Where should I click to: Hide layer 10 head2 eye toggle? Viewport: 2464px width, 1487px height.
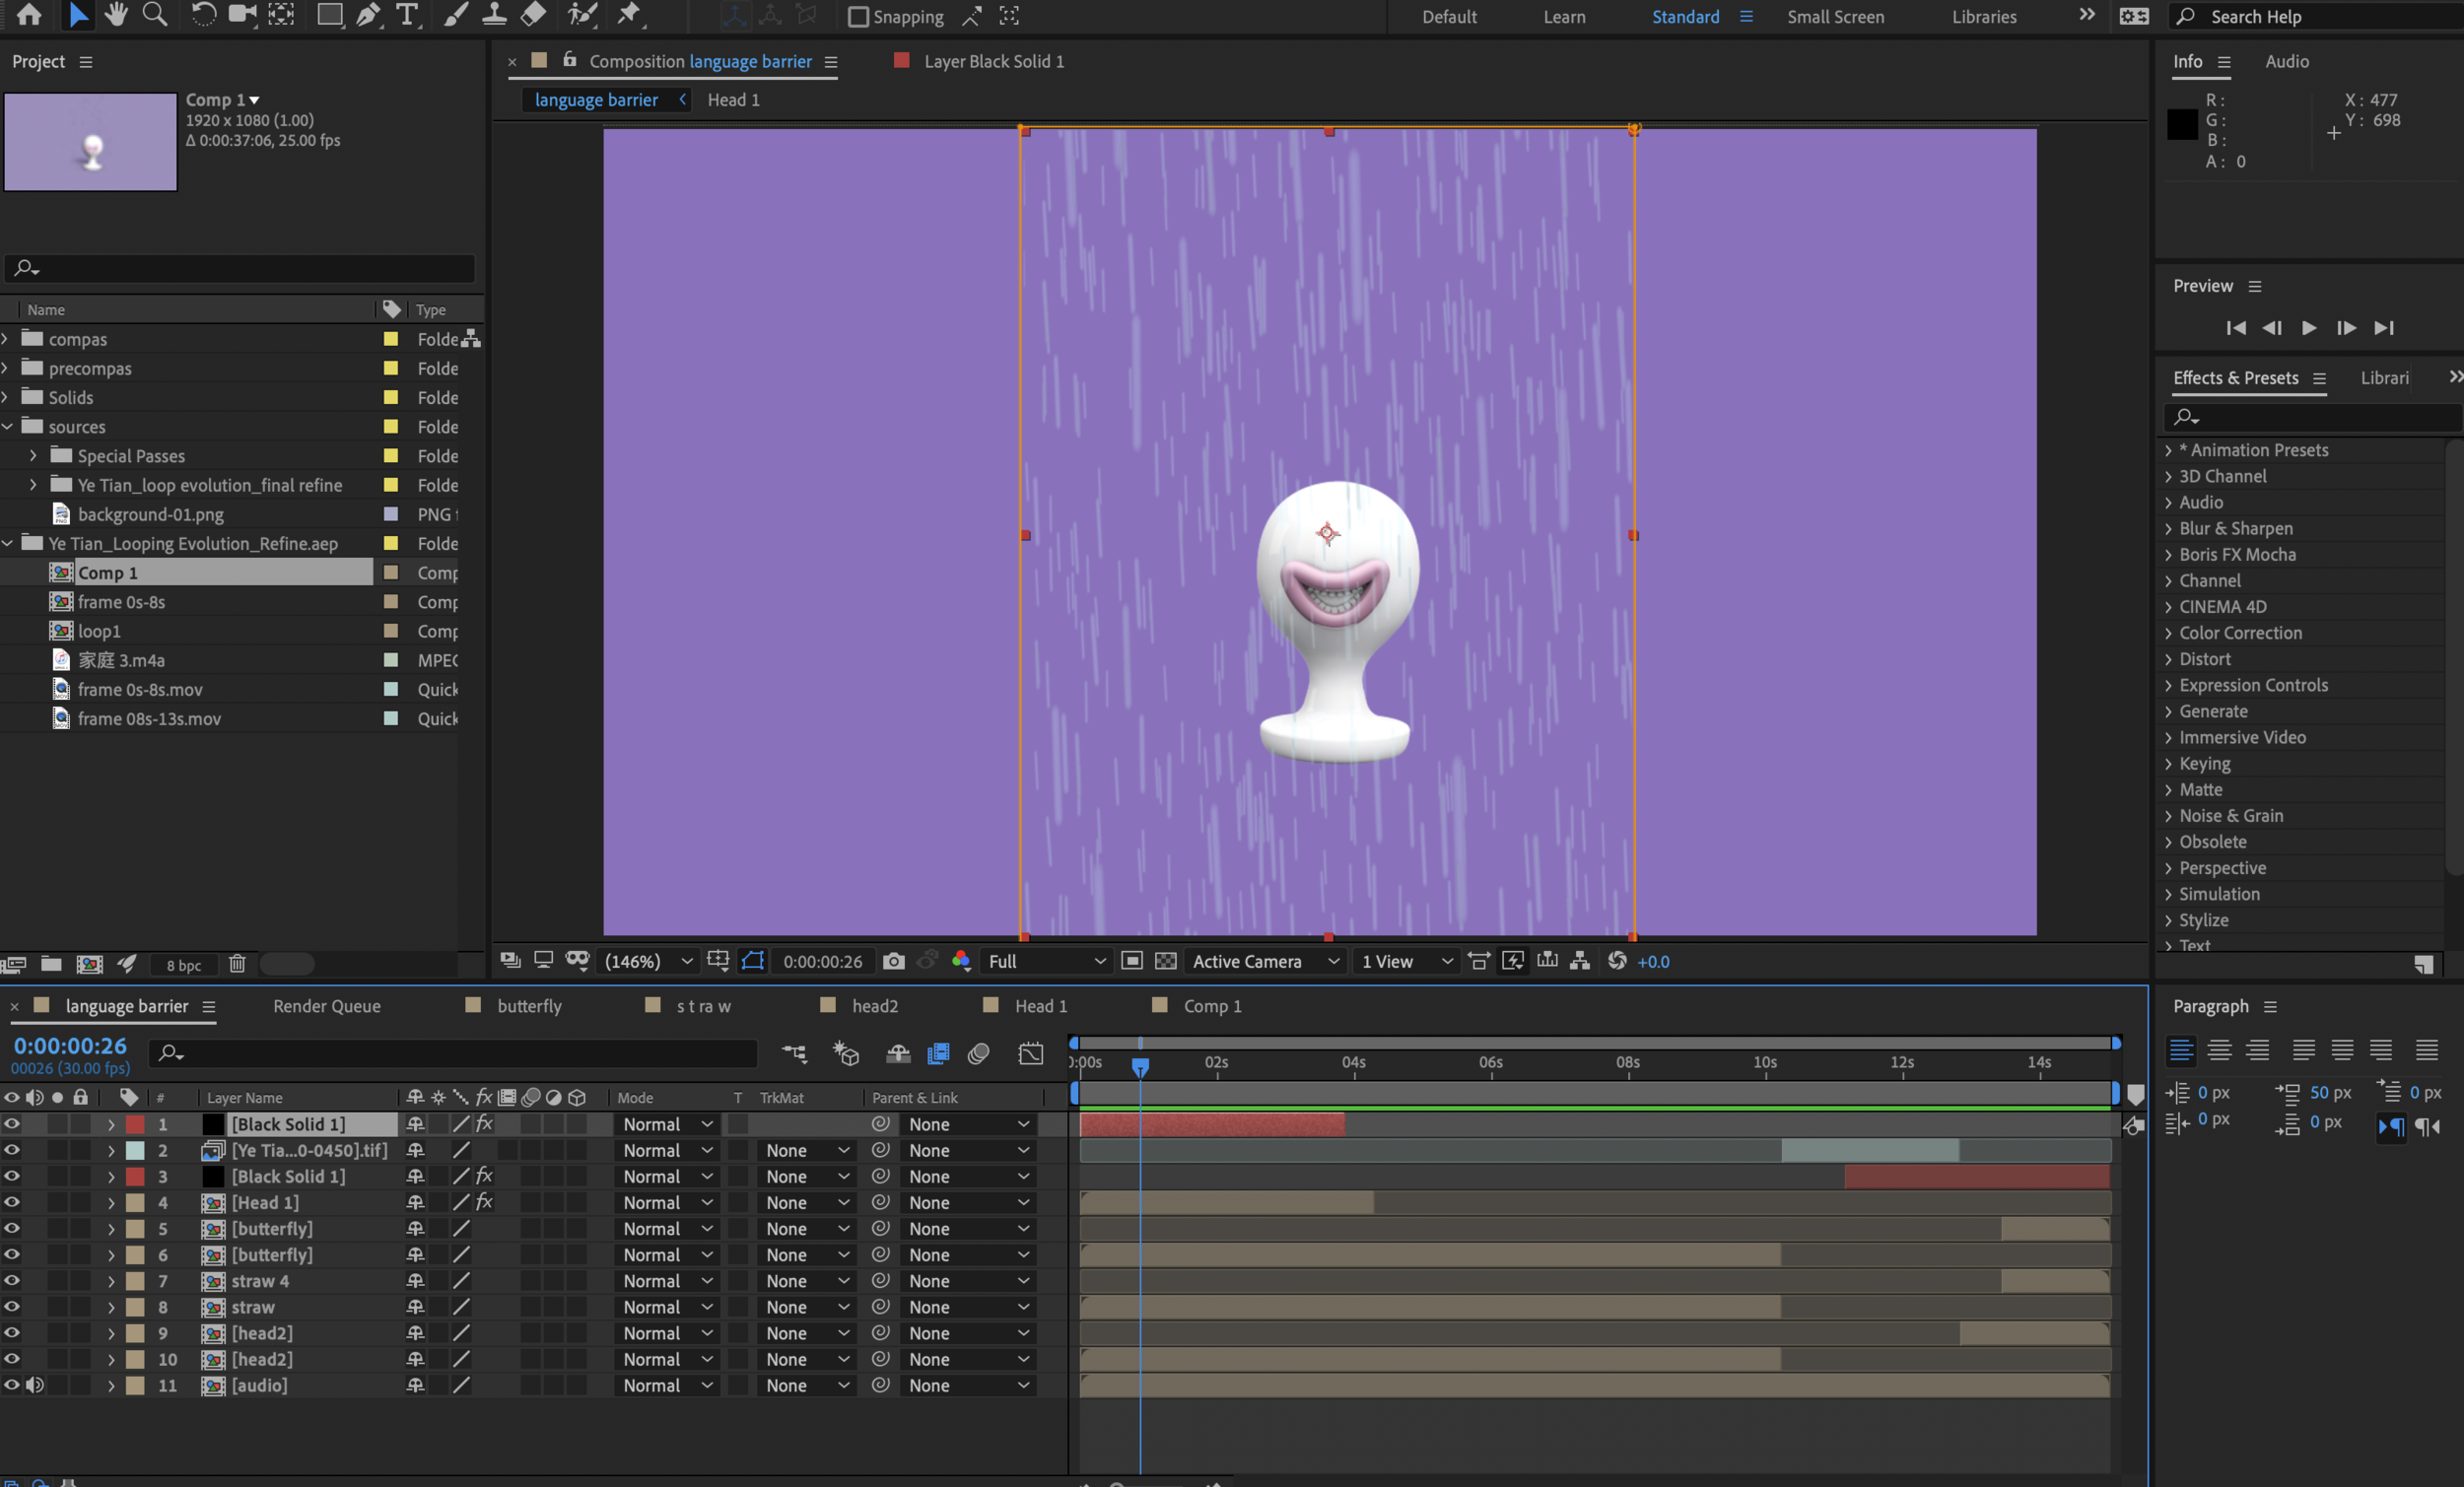point(12,1358)
